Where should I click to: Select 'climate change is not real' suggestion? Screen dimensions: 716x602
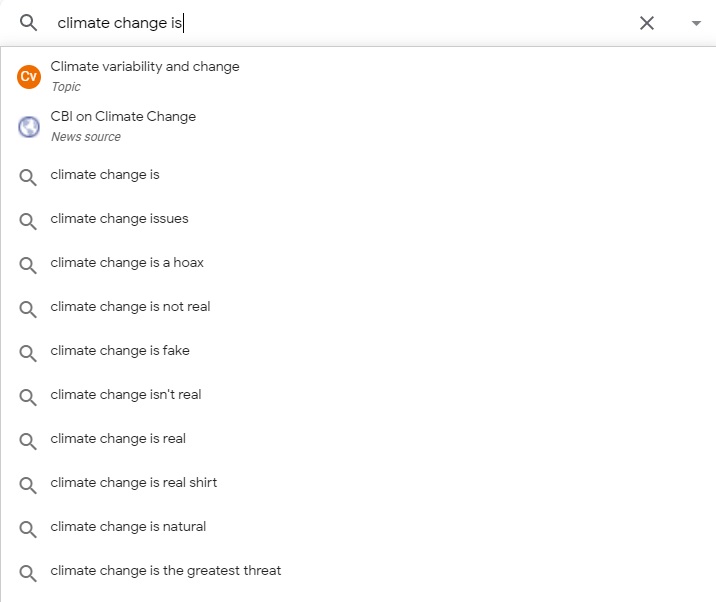tap(358, 306)
